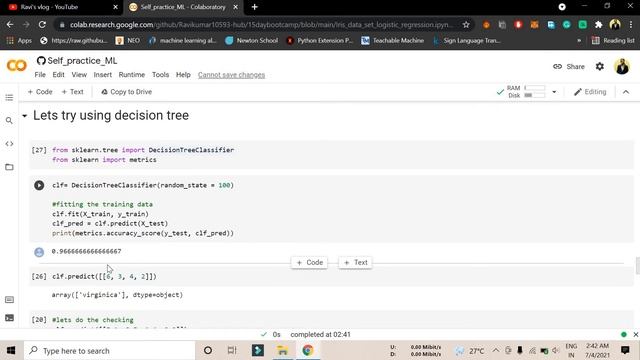Click the RAM usage bar indicator

(535, 88)
